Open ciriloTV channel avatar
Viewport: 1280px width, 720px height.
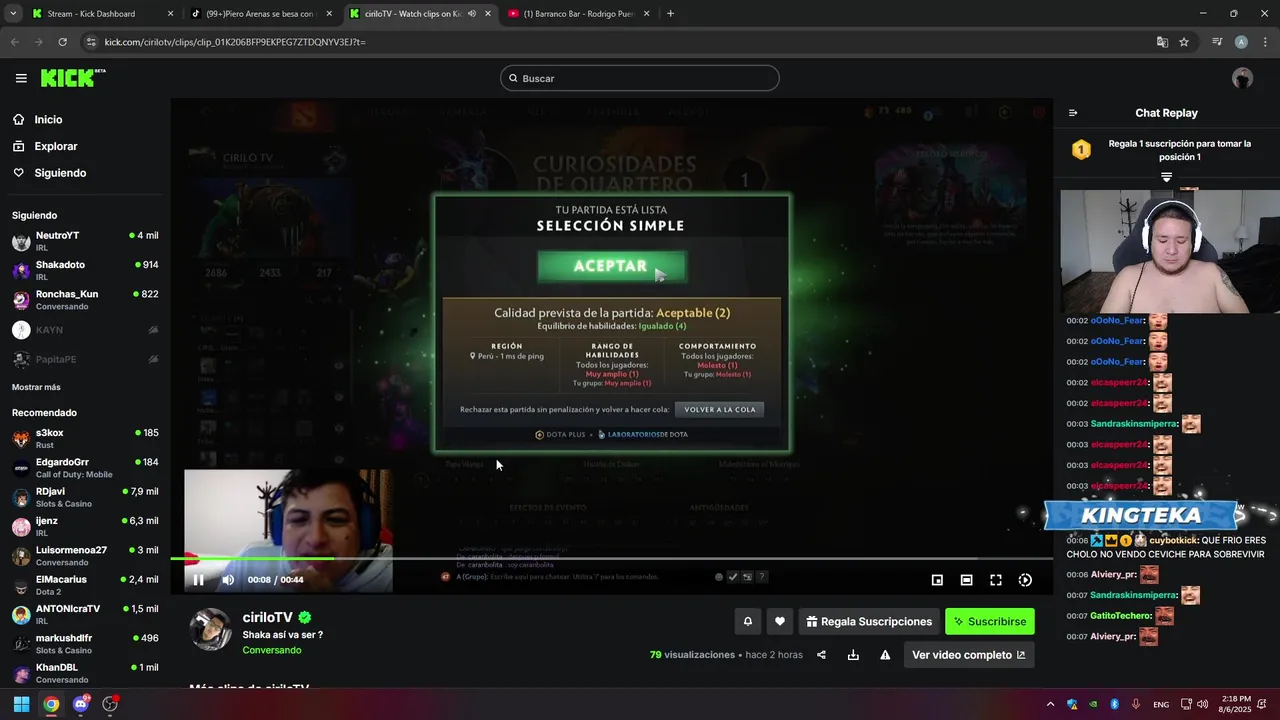pos(210,630)
